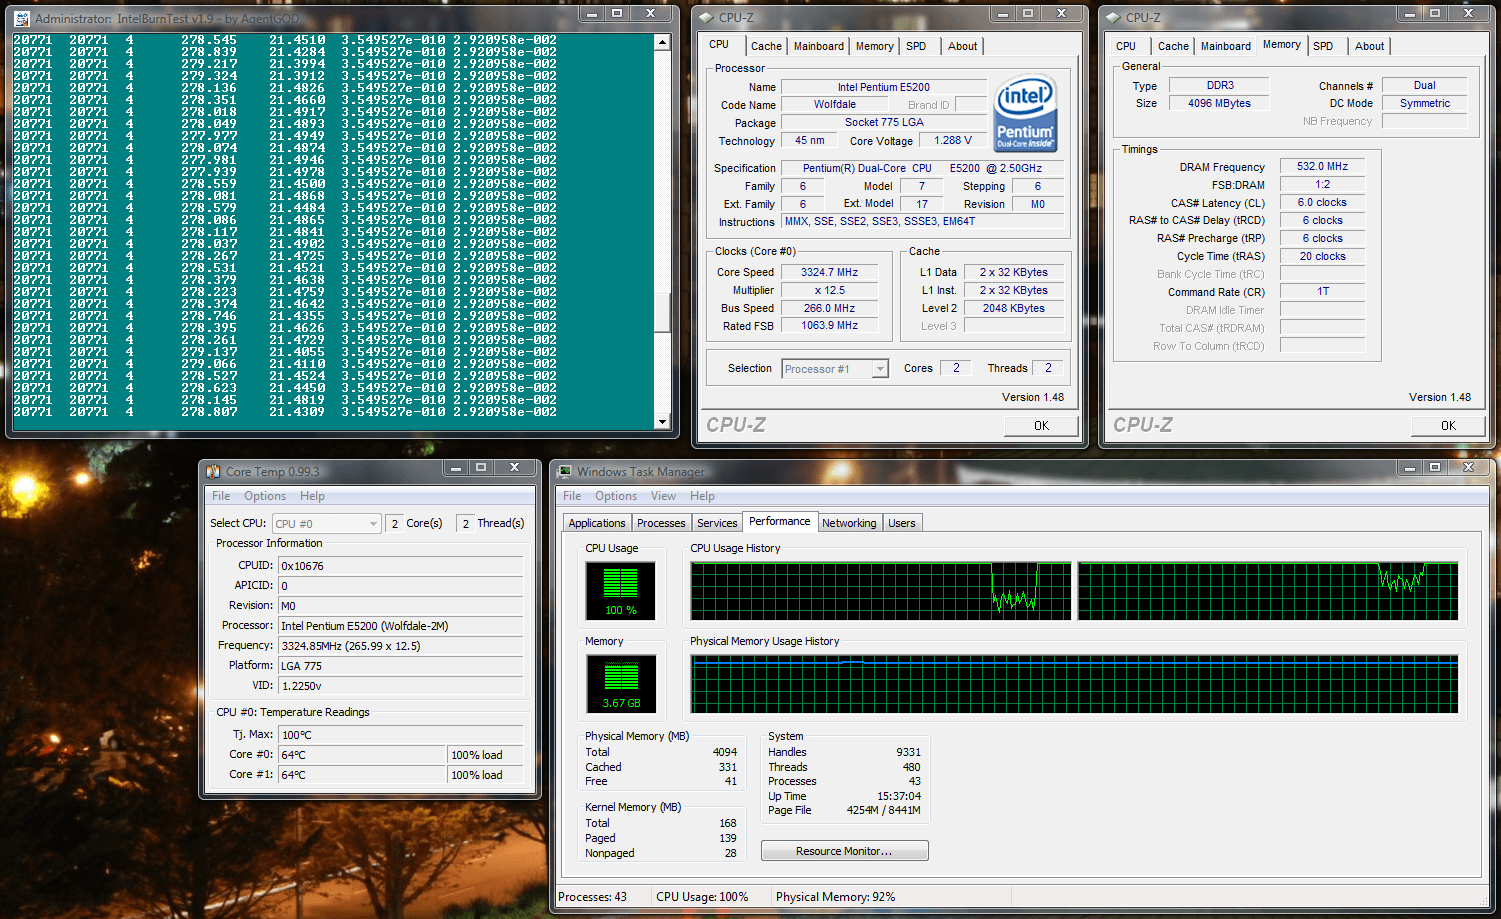The image size is (1501, 919).
Task: Click the '1063.9 MHz' rated FSB value
Action: point(829,325)
